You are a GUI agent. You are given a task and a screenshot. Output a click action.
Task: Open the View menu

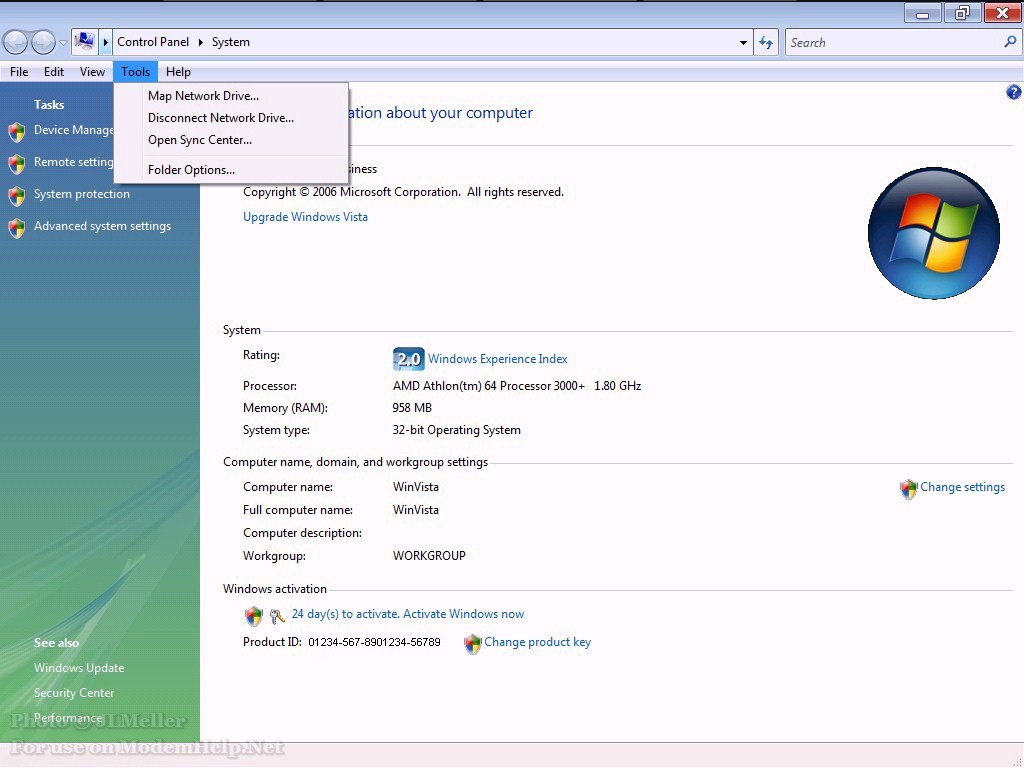(x=92, y=72)
